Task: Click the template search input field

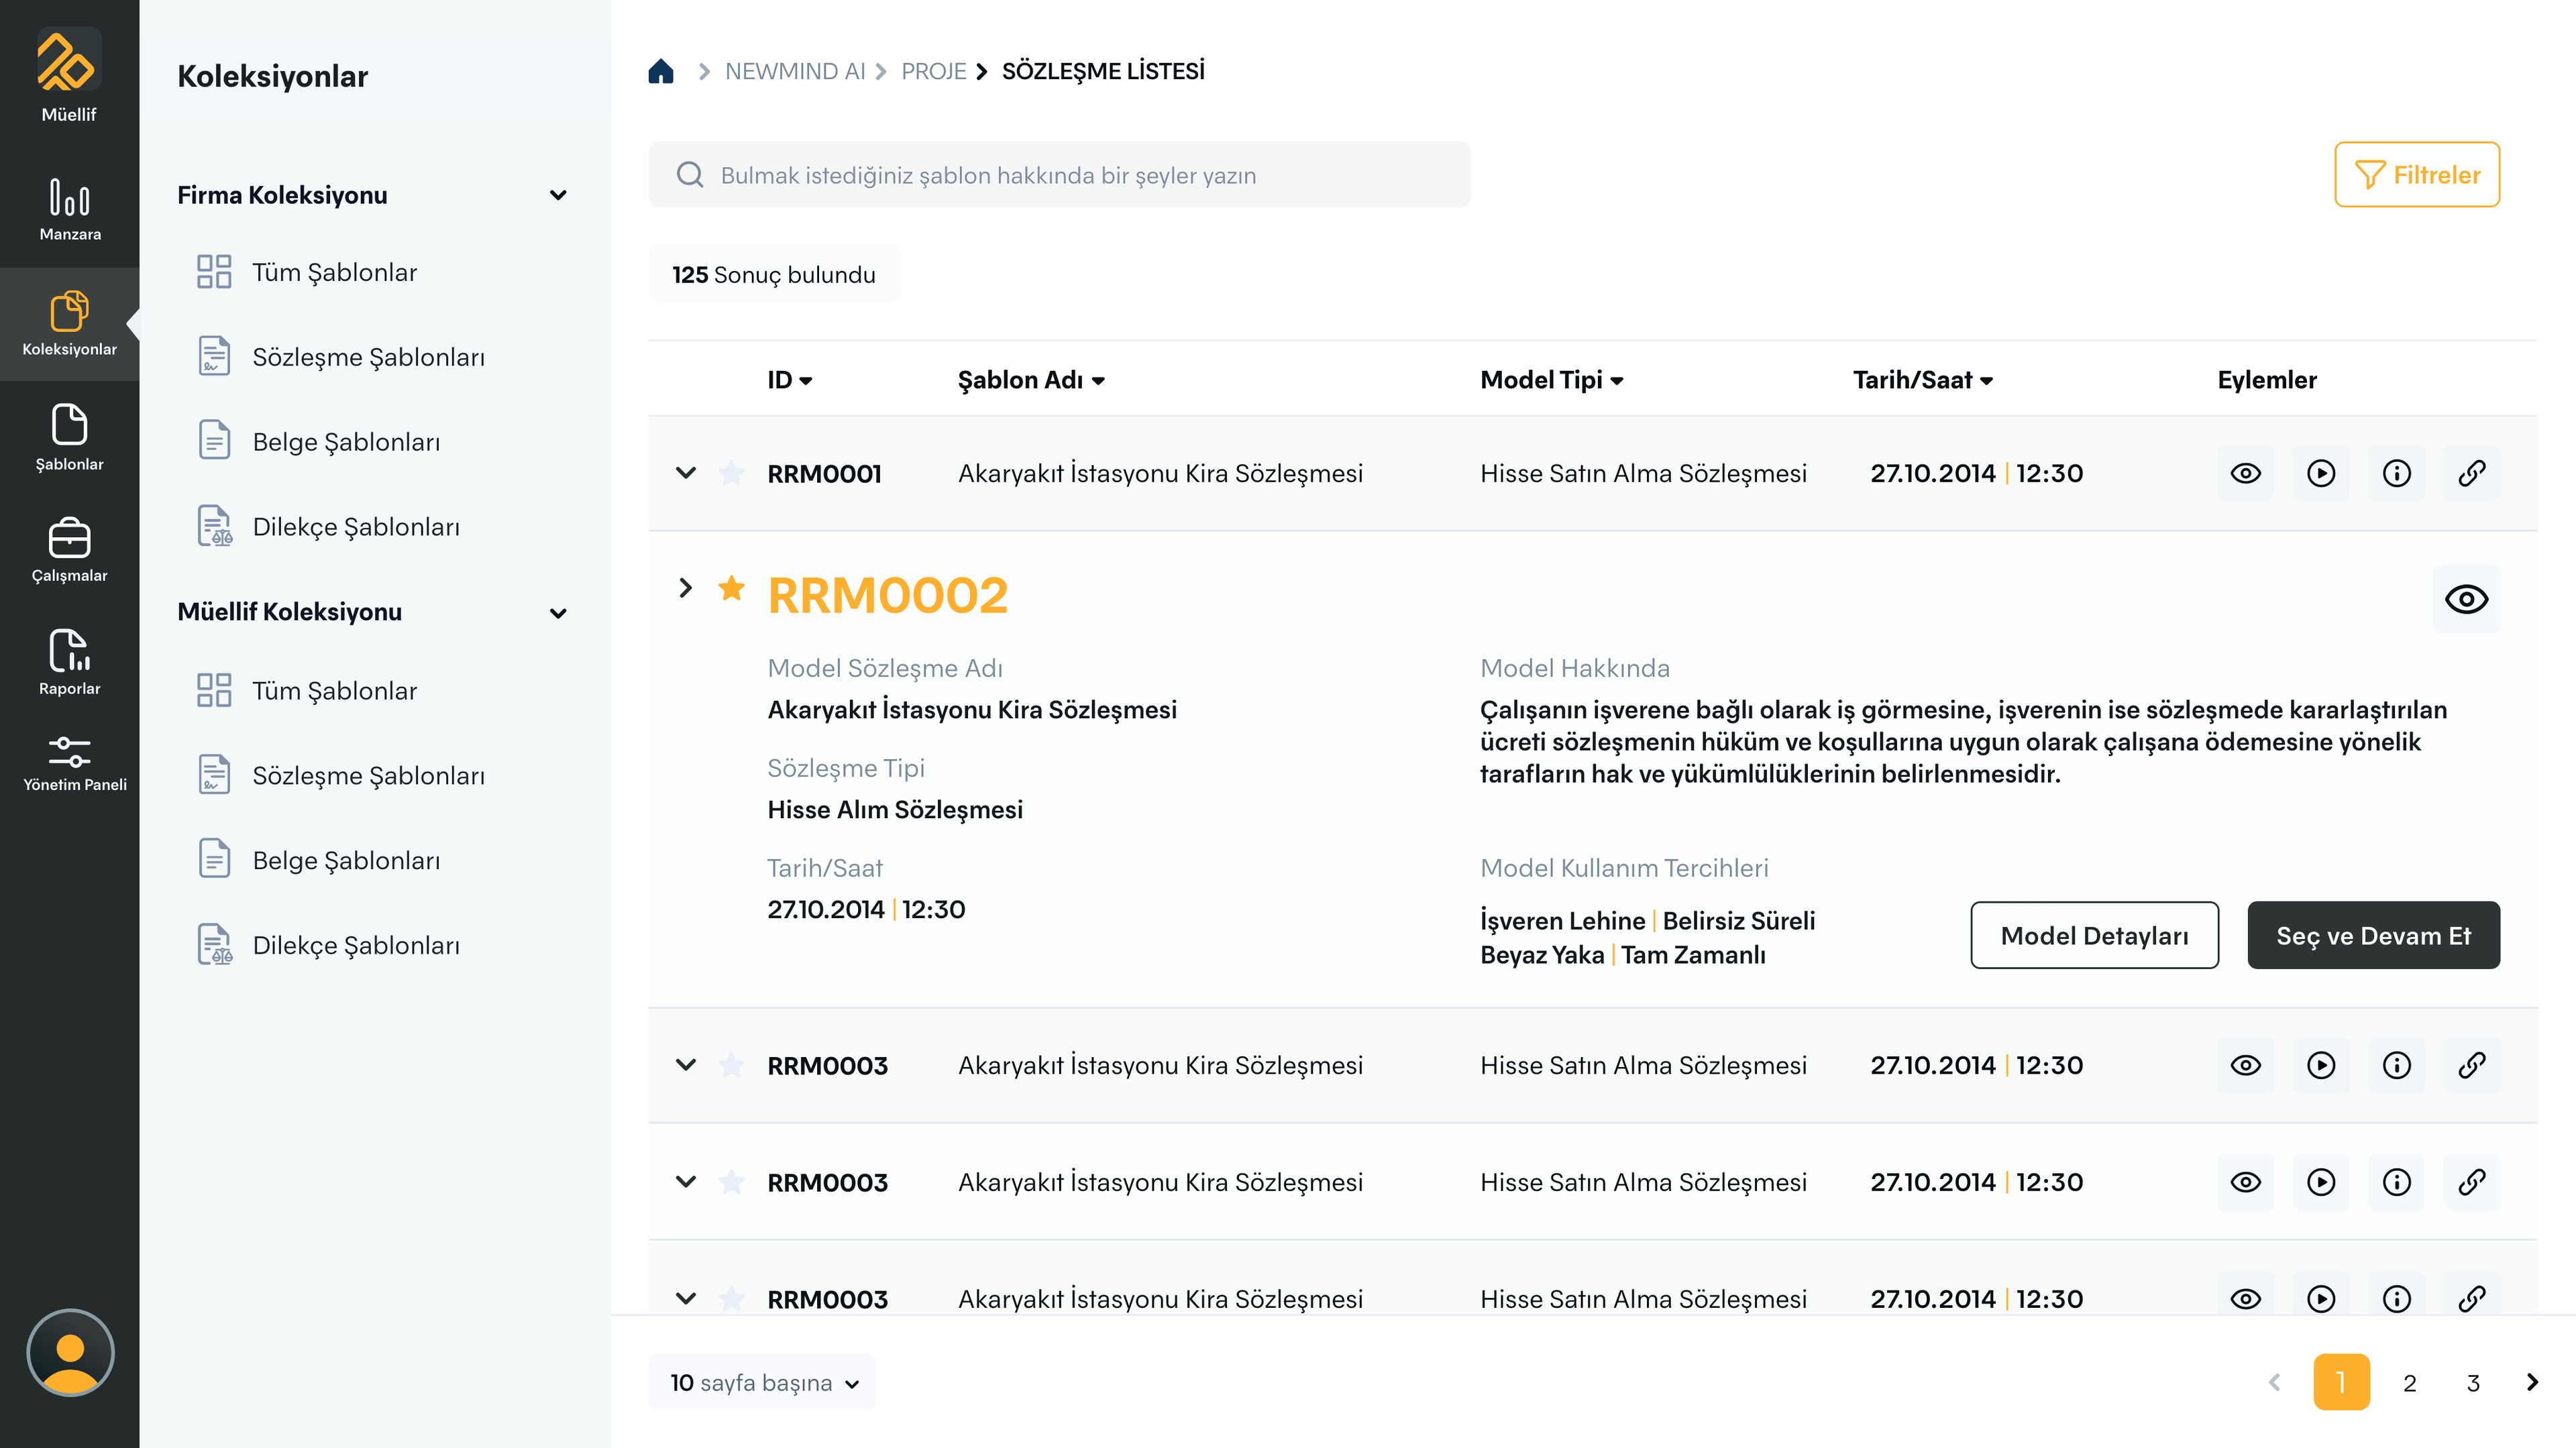Action: (x=1060, y=175)
